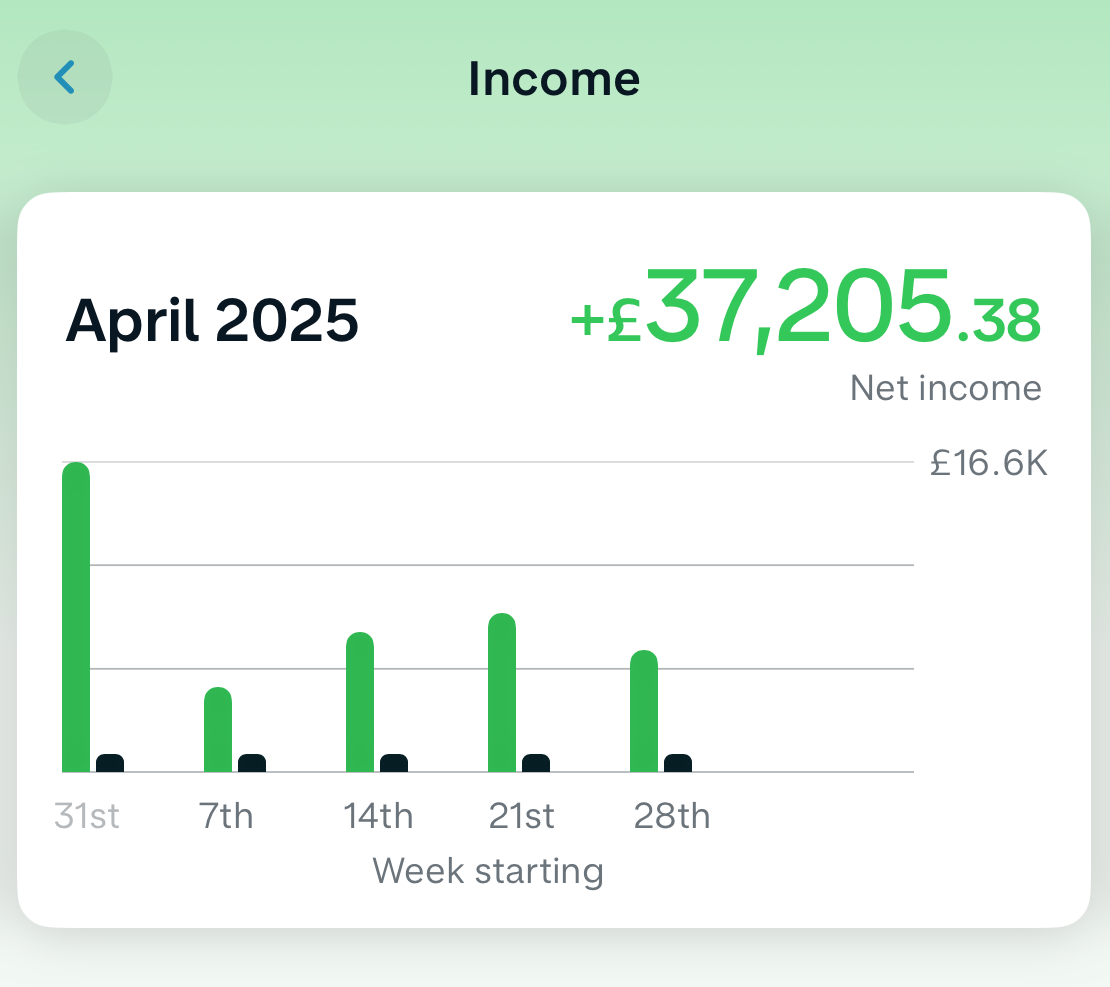Tap the green bar for week 7th

point(218,730)
